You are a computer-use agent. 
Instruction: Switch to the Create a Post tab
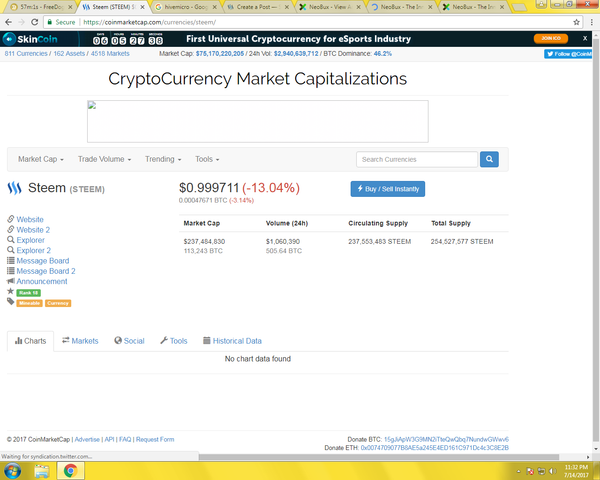click(x=257, y=7)
